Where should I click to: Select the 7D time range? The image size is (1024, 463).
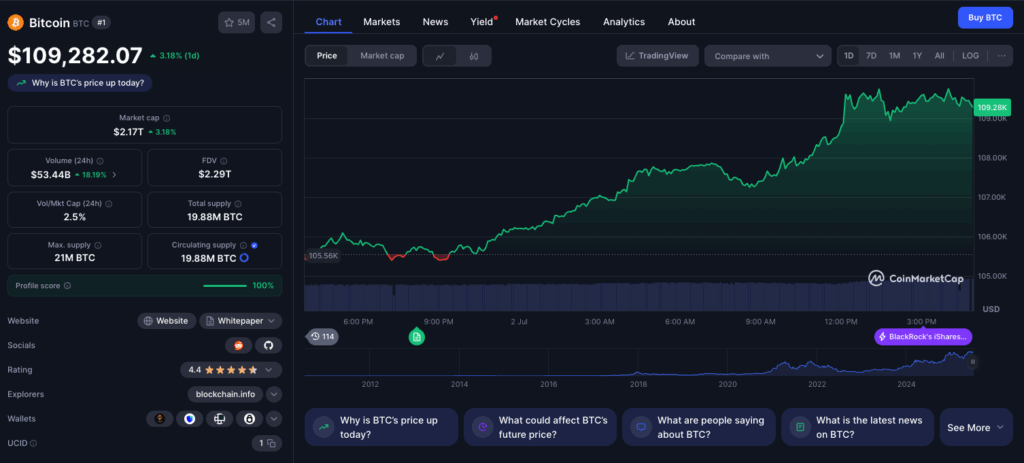(871, 56)
